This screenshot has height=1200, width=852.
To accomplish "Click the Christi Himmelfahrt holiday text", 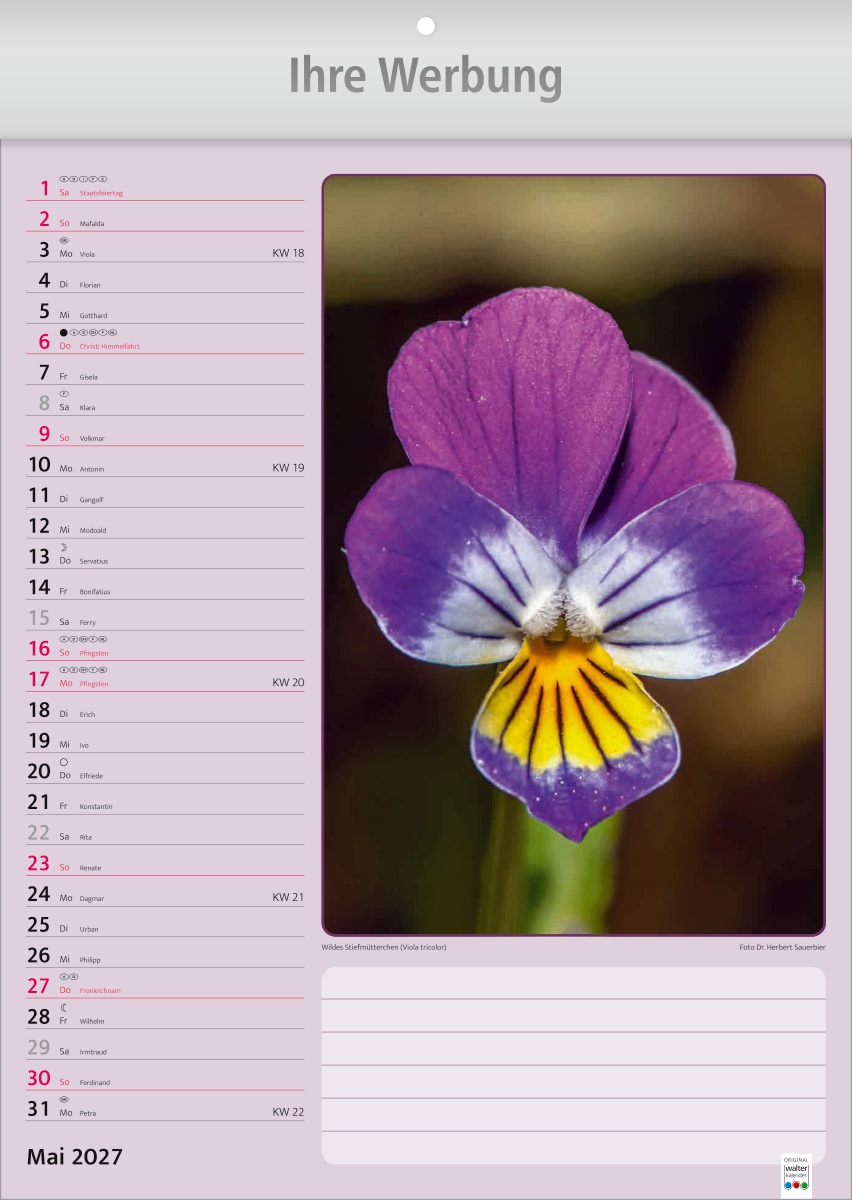I will [110, 346].
